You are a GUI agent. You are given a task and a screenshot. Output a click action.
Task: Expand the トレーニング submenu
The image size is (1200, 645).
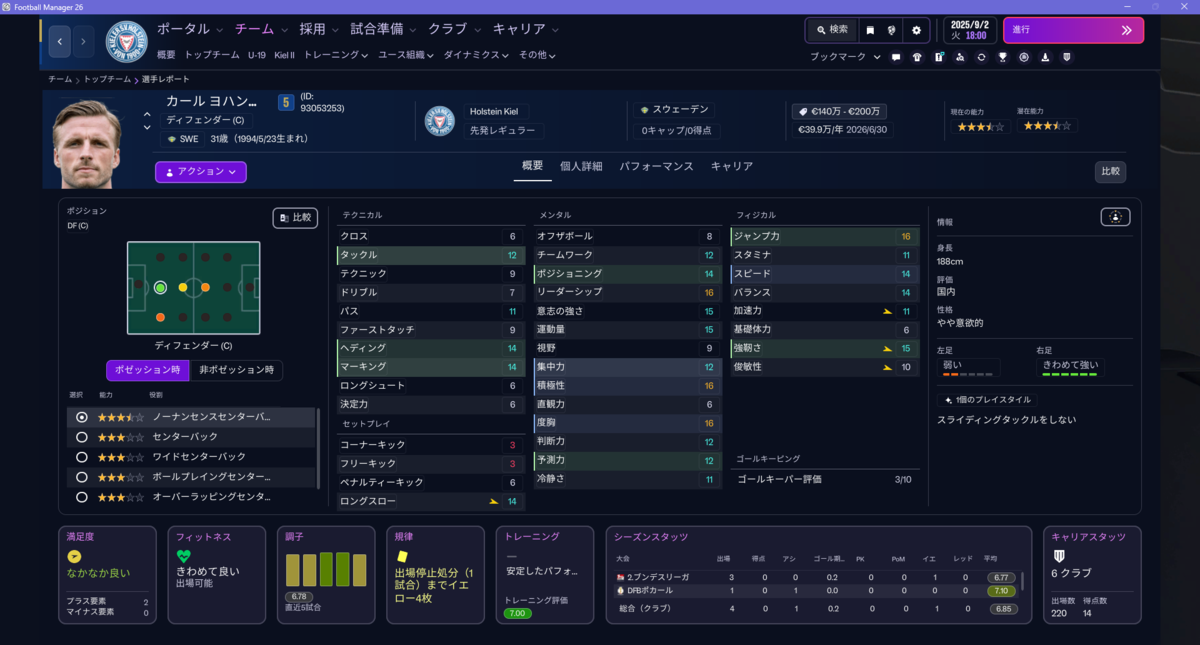336,55
